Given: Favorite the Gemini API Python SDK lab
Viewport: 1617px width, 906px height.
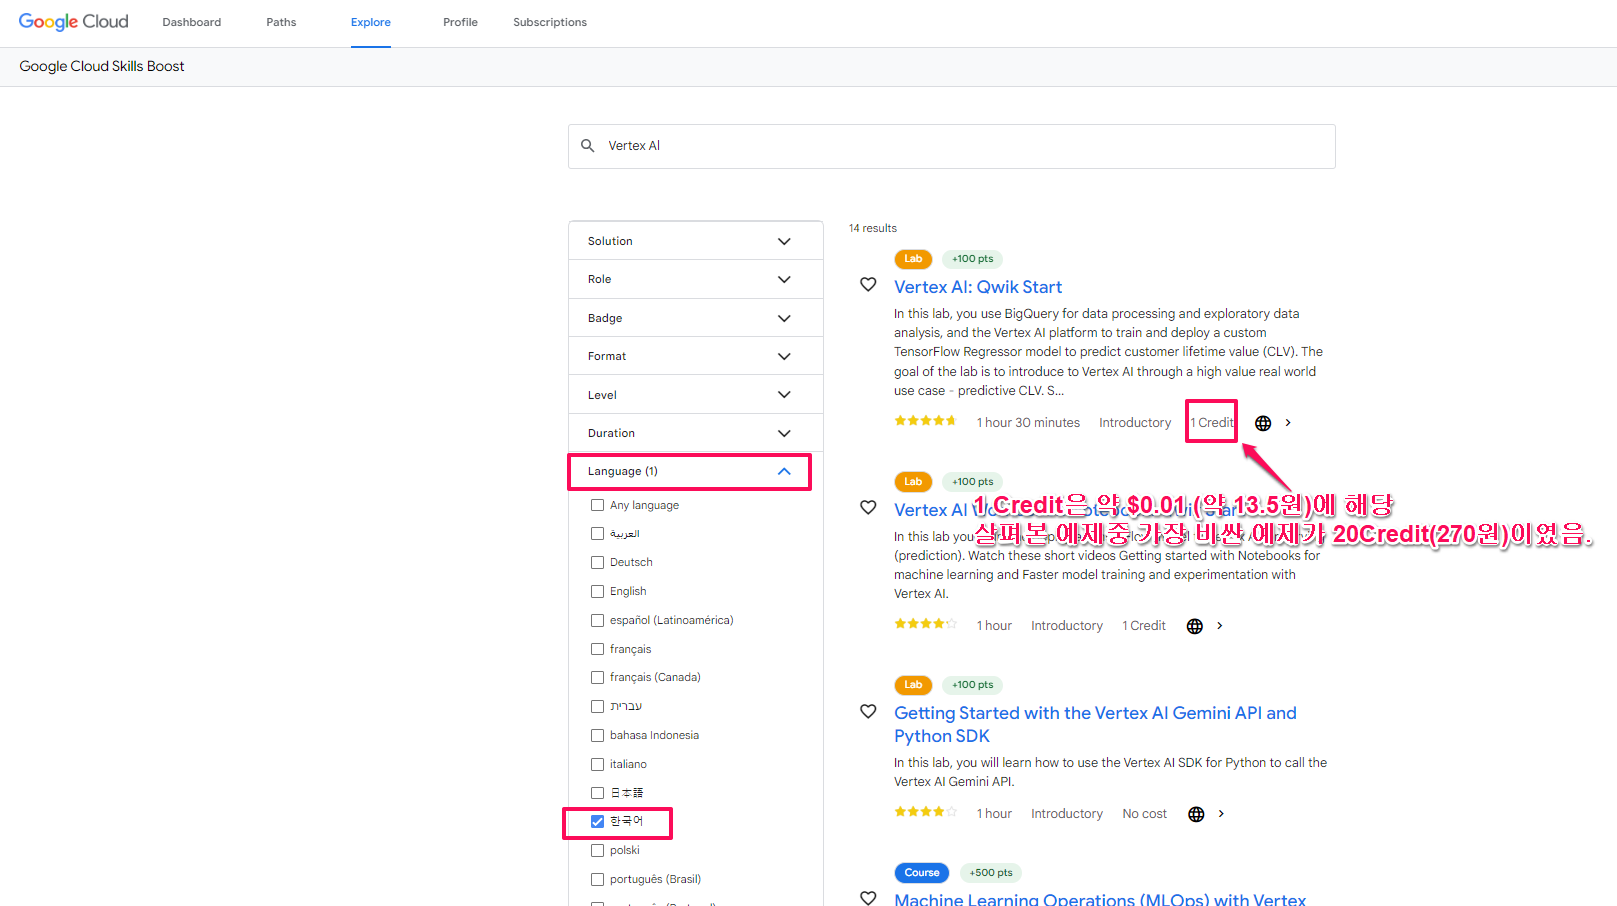Looking at the screenshot, I should pos(869,712).
